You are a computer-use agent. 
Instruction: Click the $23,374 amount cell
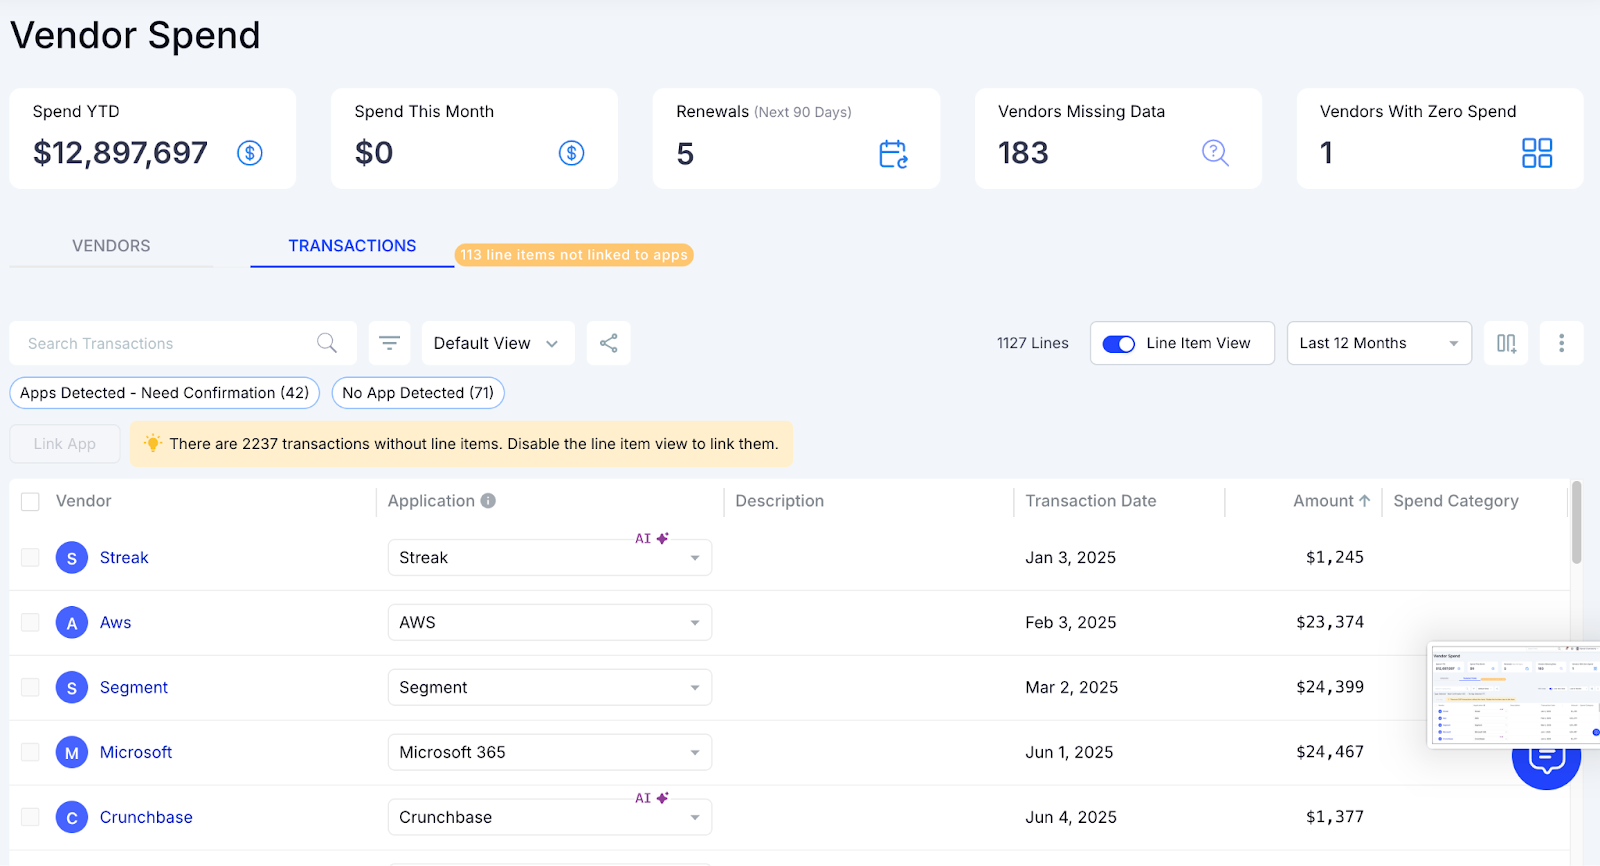(x=1330, y=622)
